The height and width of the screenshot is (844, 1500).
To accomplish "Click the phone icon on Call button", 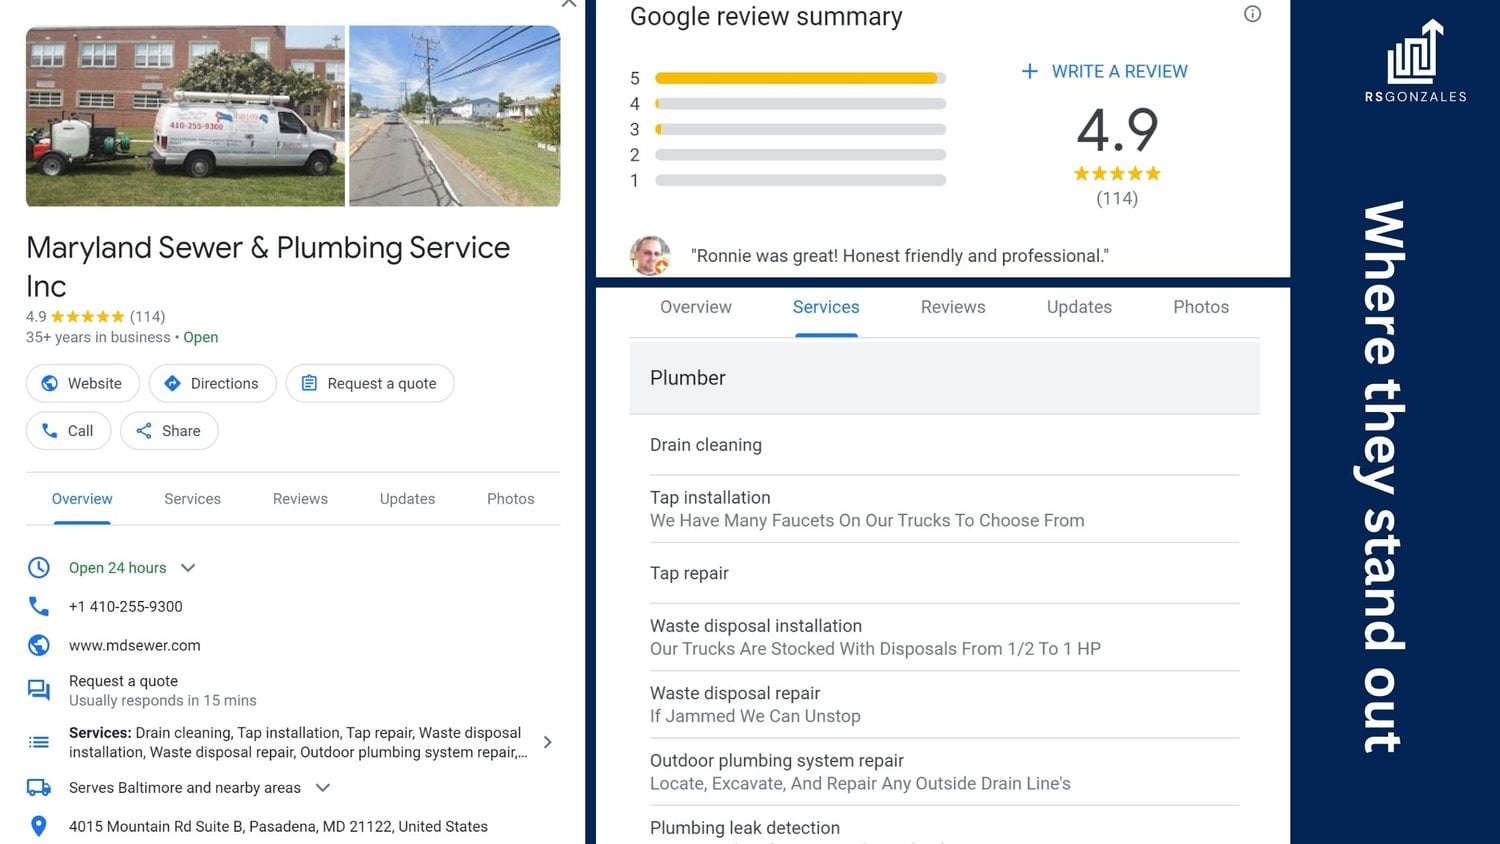I will 49,431.
